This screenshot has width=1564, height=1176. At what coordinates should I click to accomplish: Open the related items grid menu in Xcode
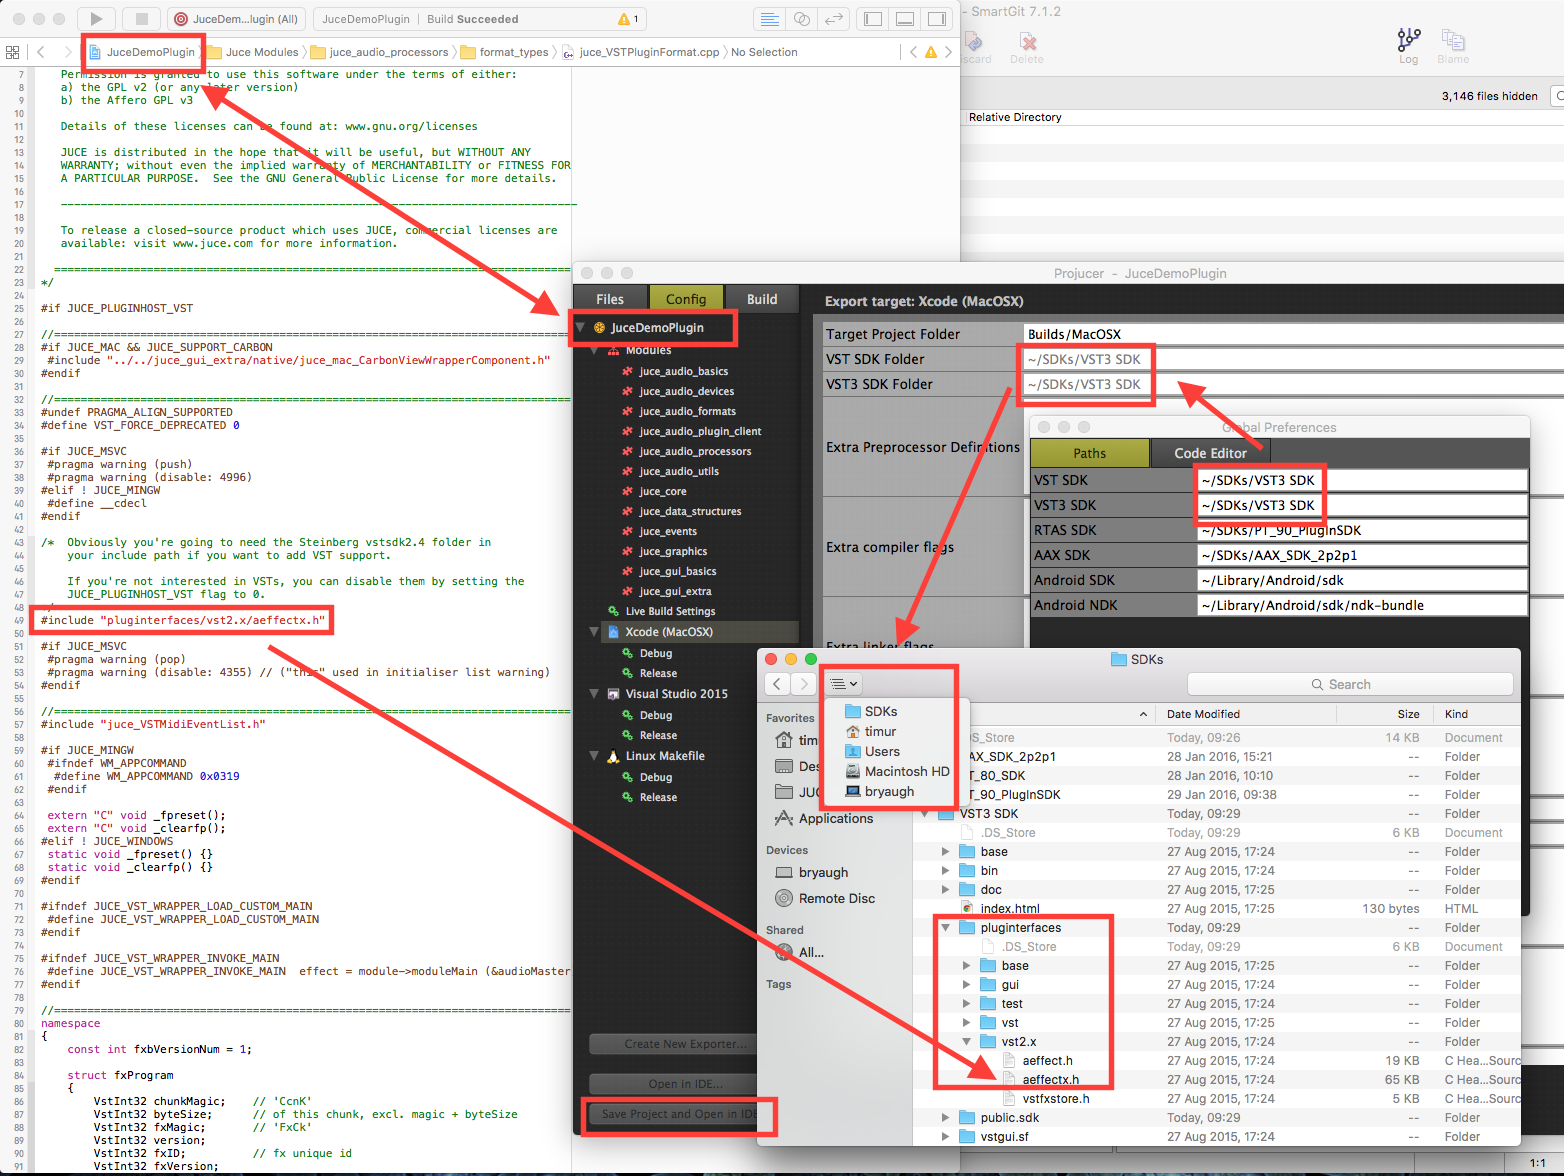point(12,52)
